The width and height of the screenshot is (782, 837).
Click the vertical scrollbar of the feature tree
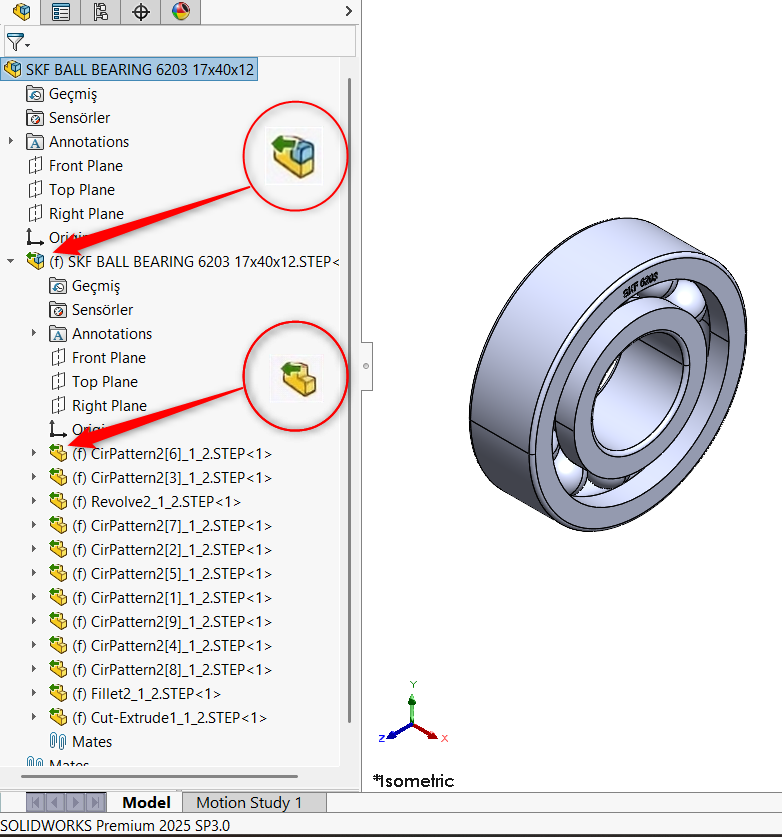coord(350,400)
